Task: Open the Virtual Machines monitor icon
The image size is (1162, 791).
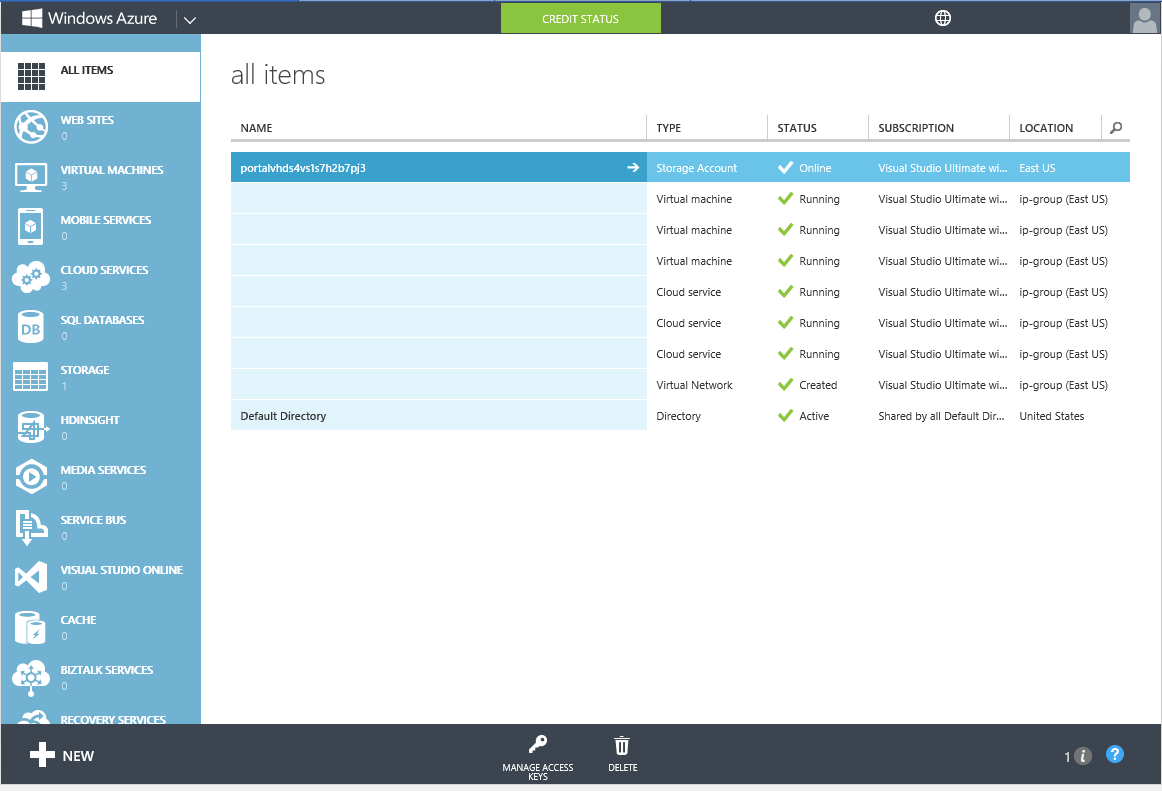Action: click(x=31, y=177)
